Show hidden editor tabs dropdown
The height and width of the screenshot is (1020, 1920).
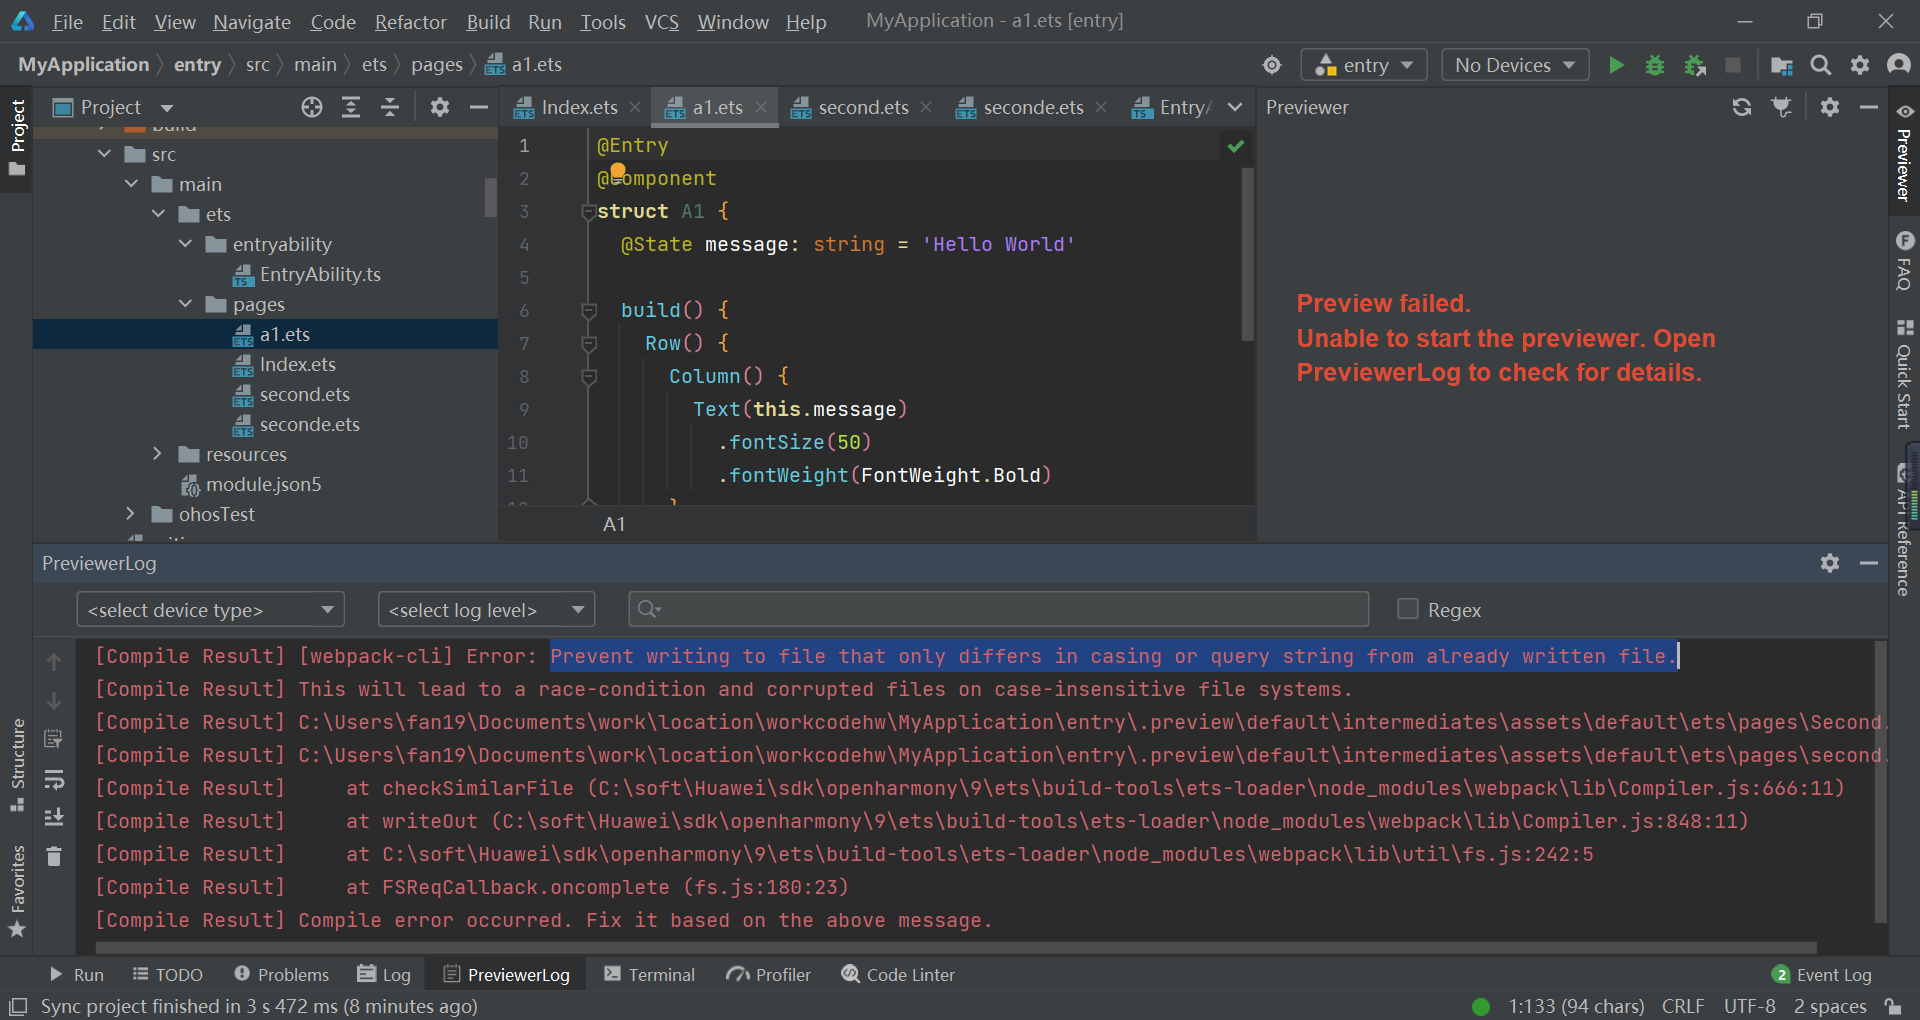pyautogui.click(x=1235, y=107)
